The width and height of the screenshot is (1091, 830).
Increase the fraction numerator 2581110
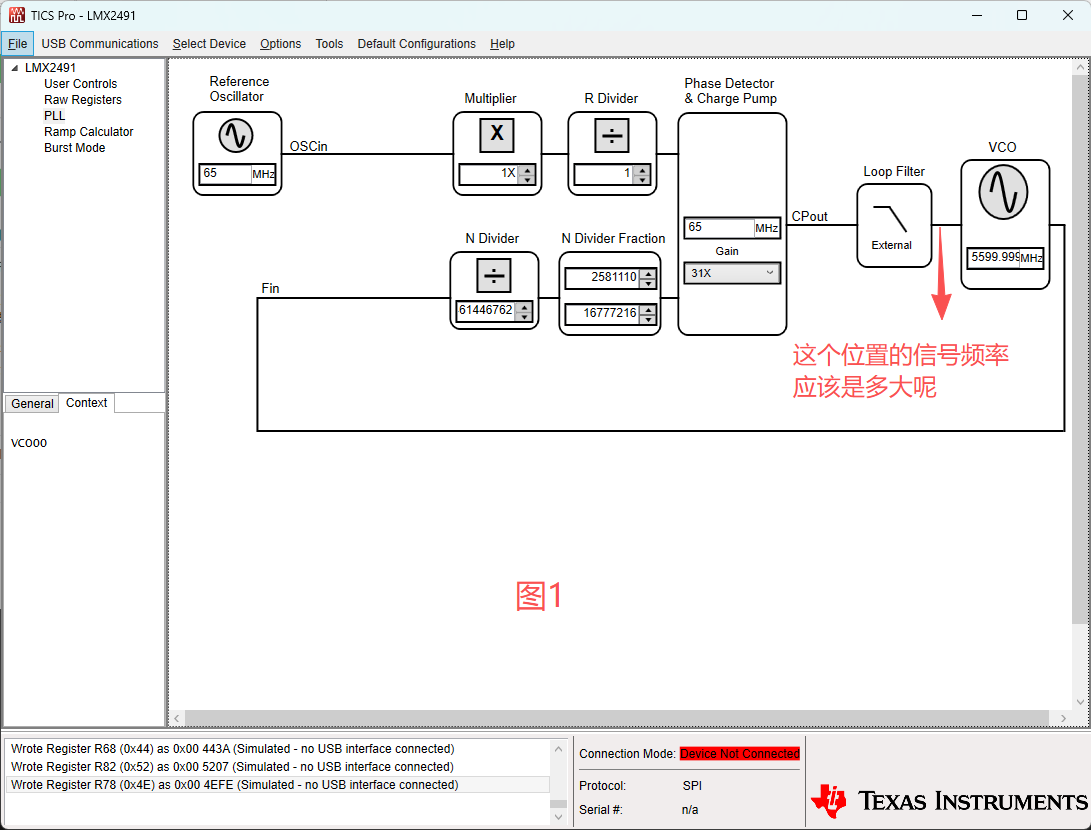(648, 273)
